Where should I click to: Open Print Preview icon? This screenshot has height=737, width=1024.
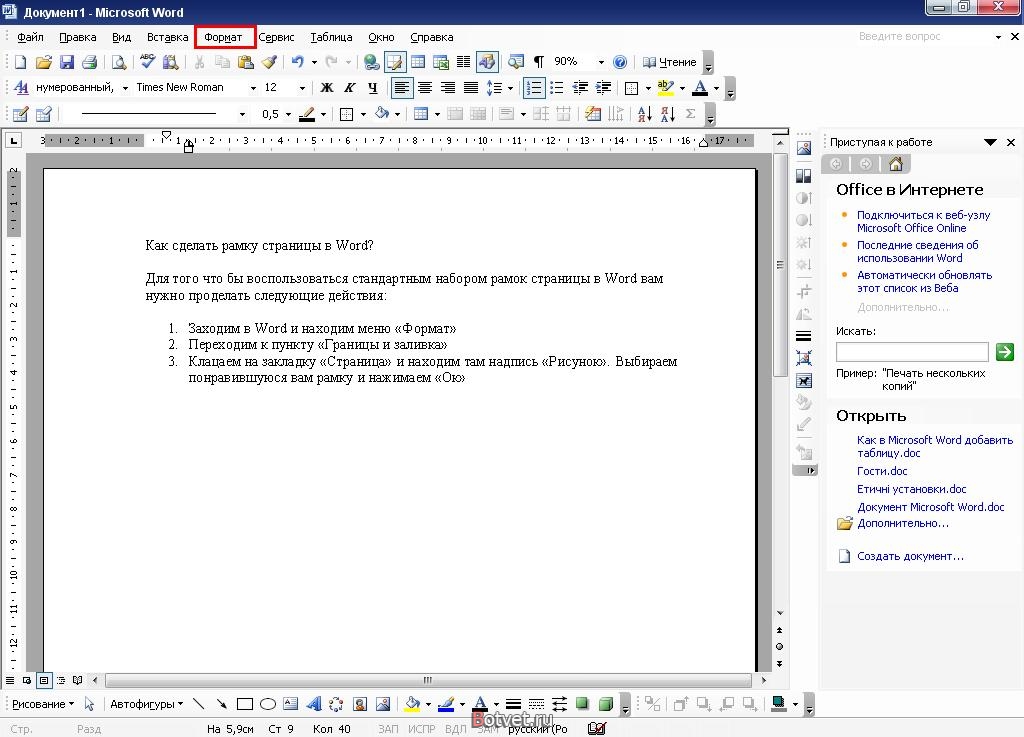coord(119,62)
